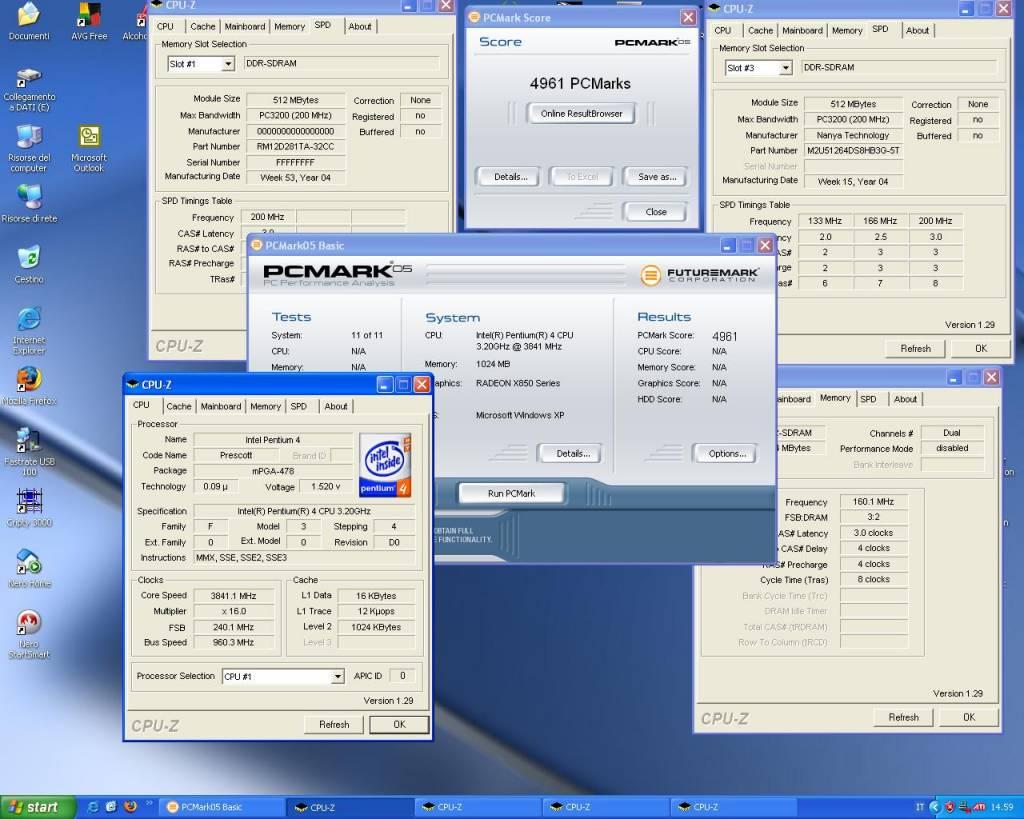1024x819 pixels.
Task: Launch Nero StartSmart desktop icon
Action: point(29,634)
